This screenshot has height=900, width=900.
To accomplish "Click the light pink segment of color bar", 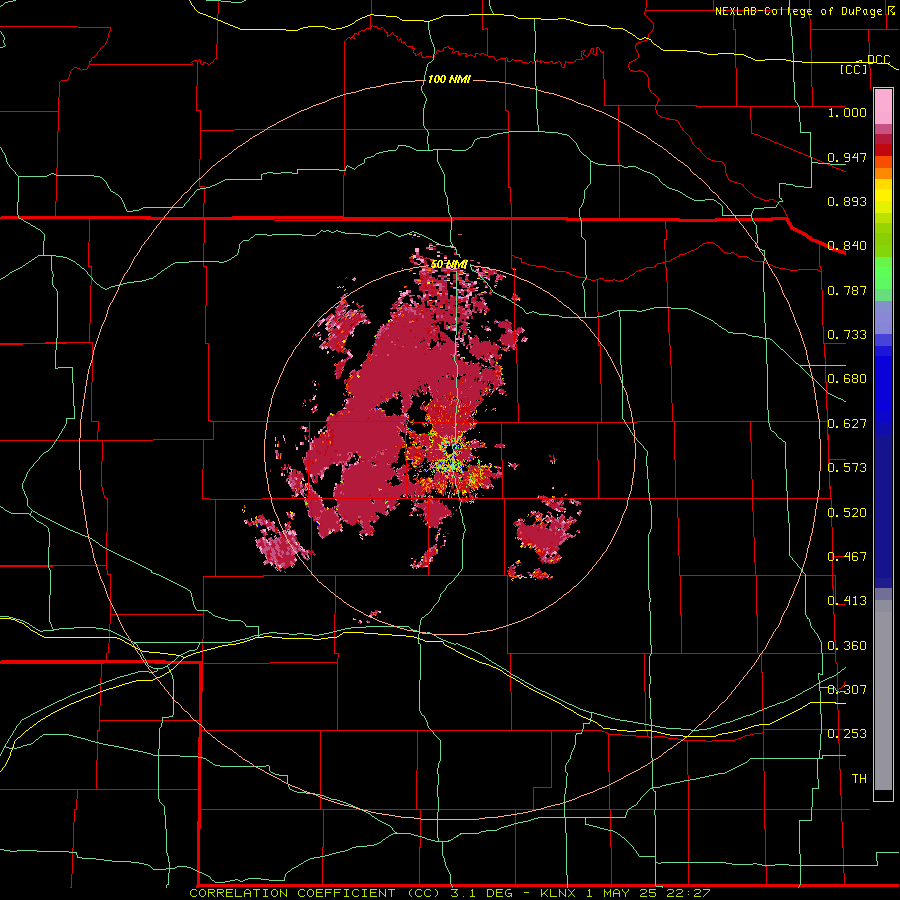I will point(883,107).
